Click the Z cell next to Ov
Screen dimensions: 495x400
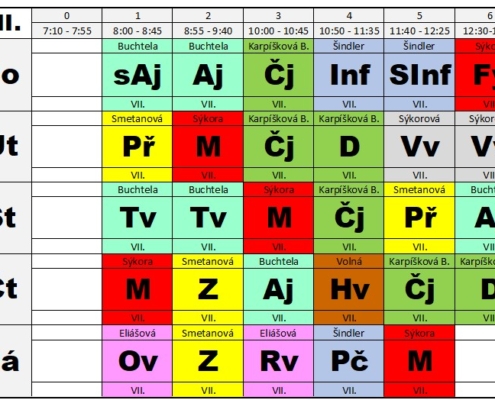click(208, 361)
